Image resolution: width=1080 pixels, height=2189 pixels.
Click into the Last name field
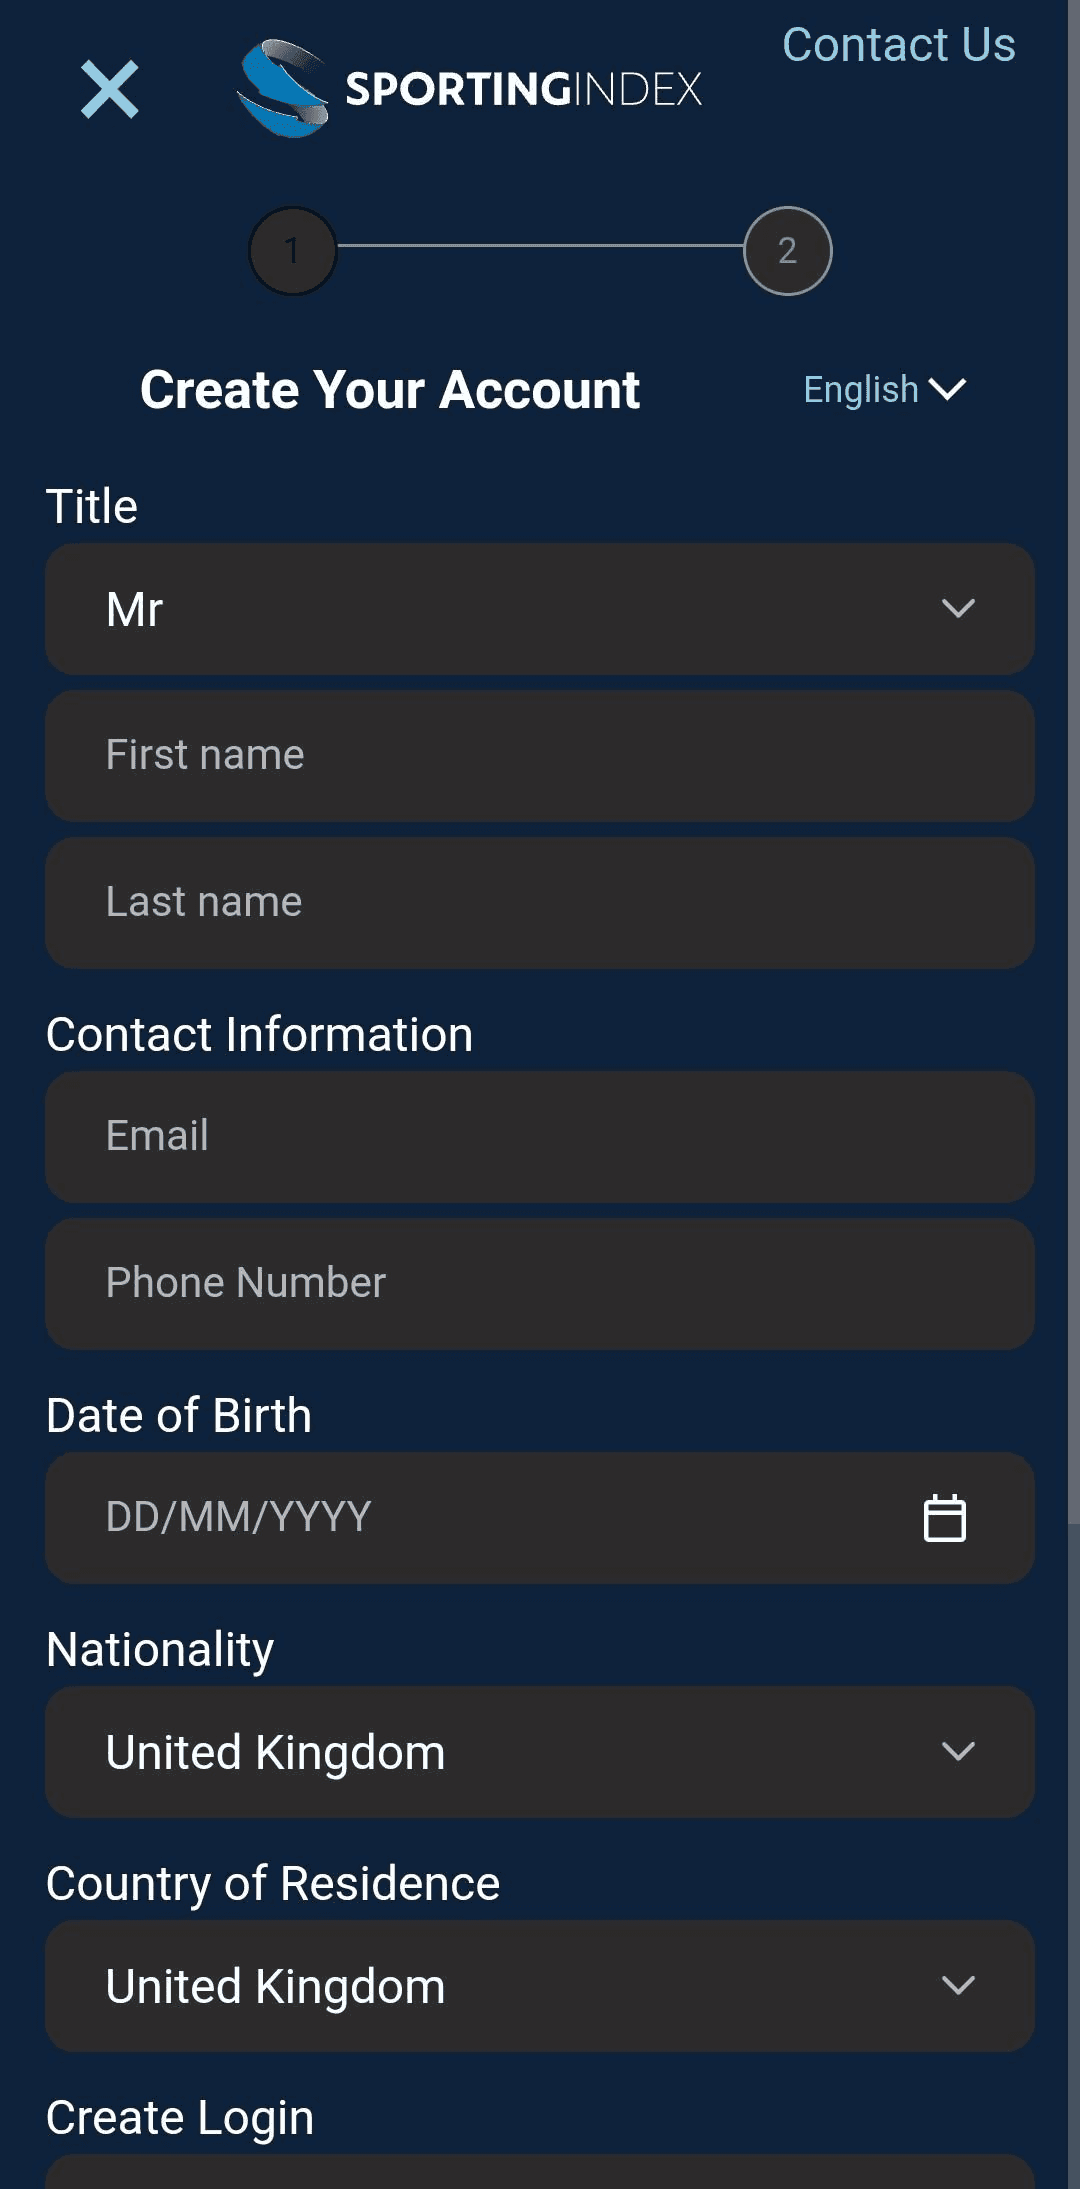click(x=540, y=903)
